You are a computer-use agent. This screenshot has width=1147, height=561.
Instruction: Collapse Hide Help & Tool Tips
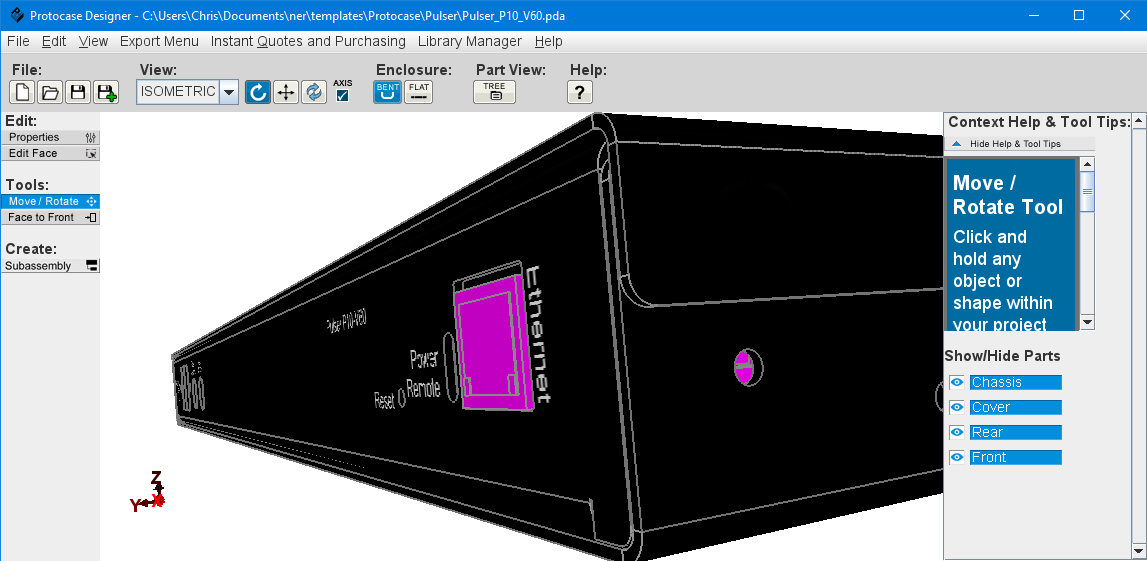click(x=1020, y=144)
